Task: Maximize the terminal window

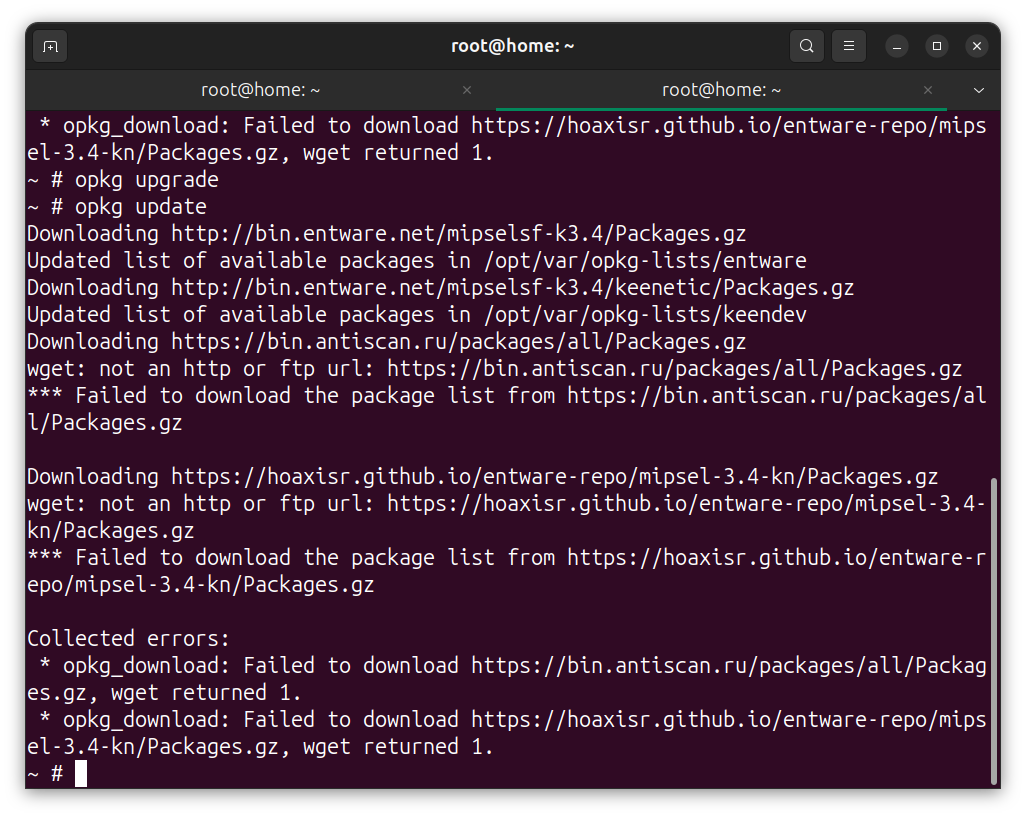Action: (937, 46)
